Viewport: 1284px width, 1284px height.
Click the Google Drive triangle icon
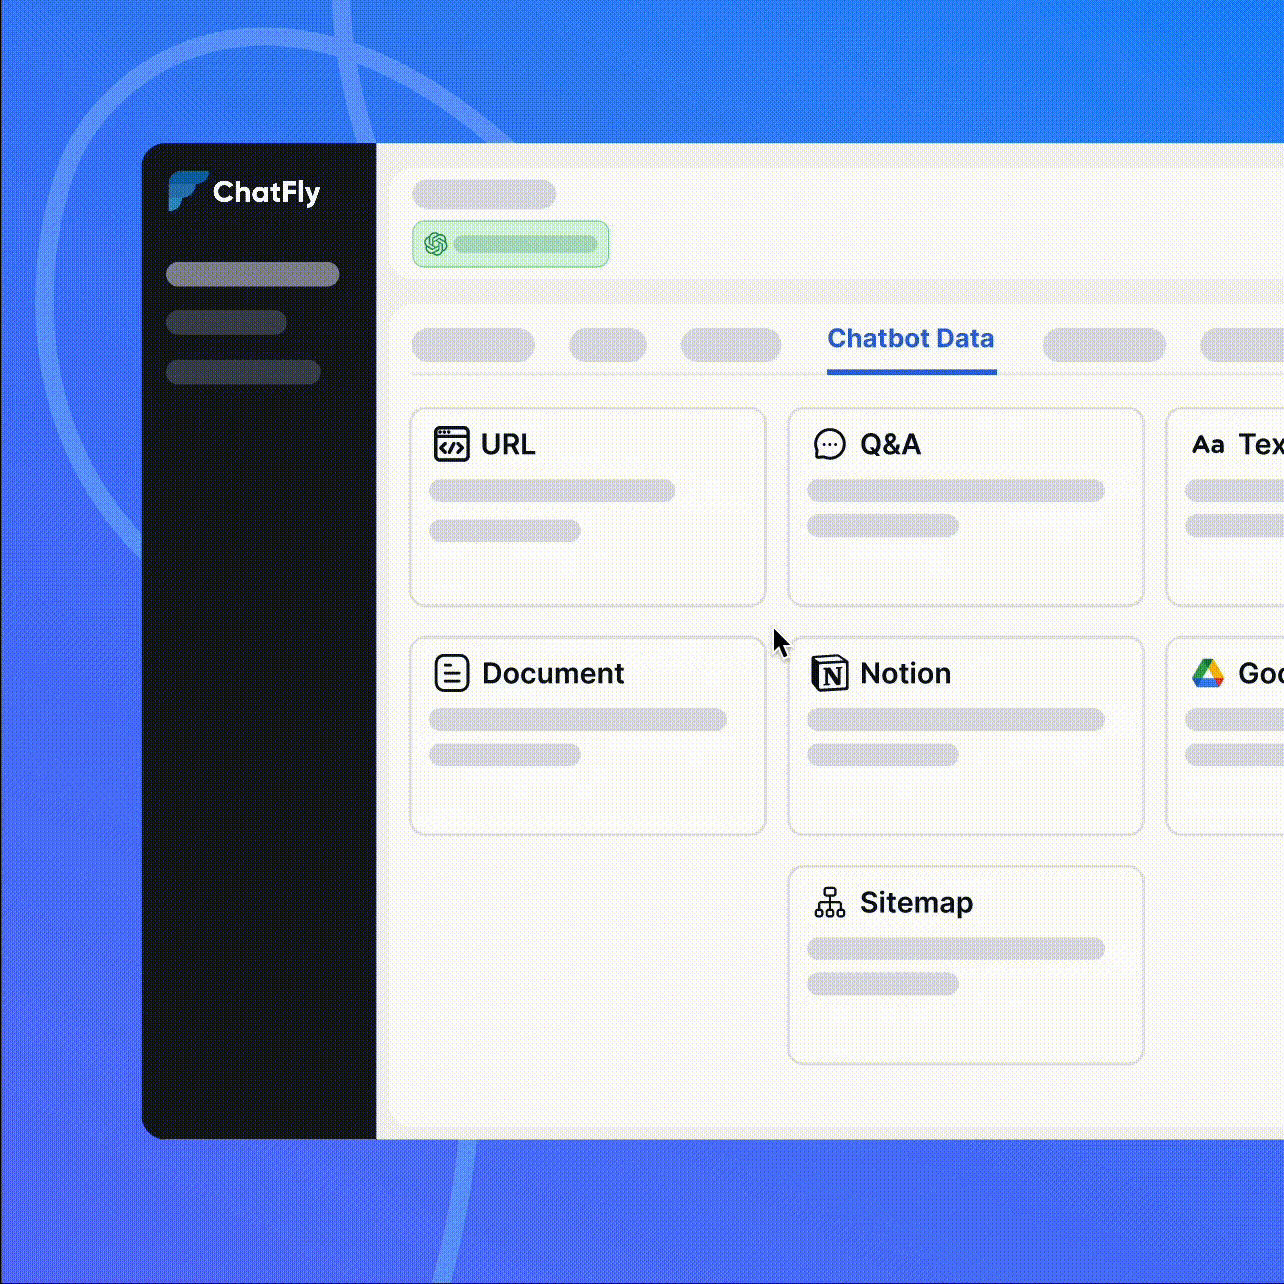tap(1208, 673)
